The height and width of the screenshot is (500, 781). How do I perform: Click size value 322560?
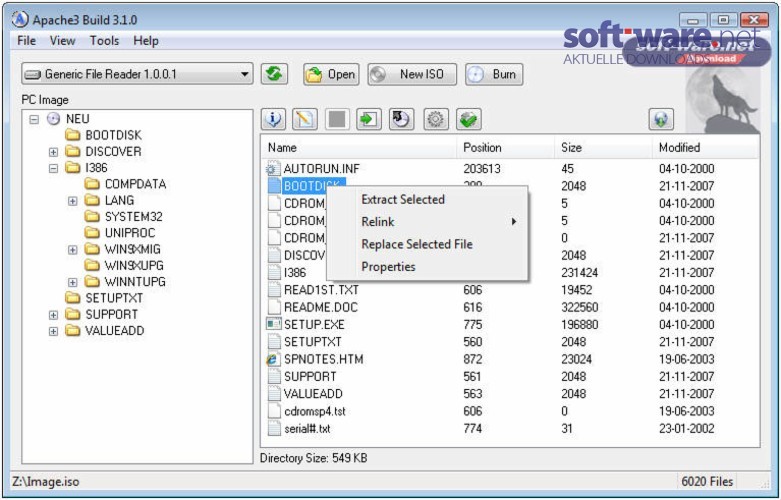tap(579, 307)
